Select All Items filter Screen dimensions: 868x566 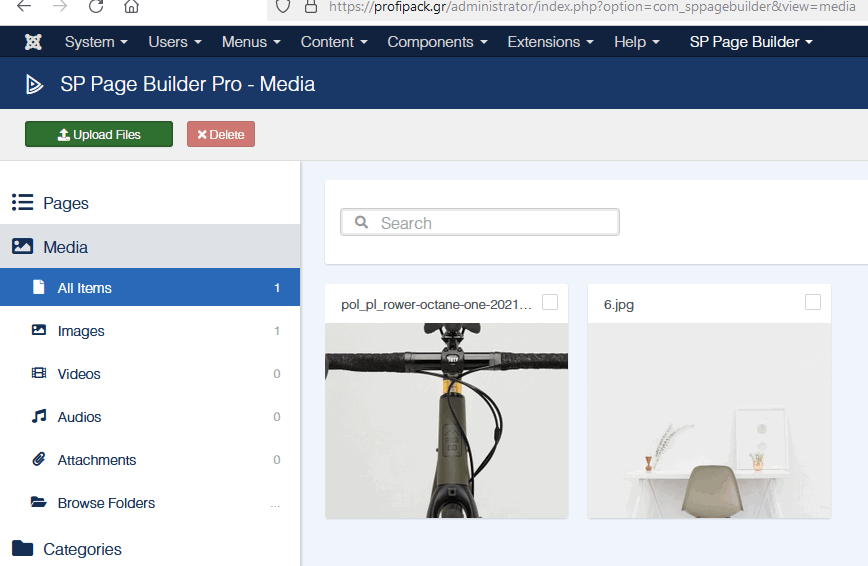pos(150,287)
